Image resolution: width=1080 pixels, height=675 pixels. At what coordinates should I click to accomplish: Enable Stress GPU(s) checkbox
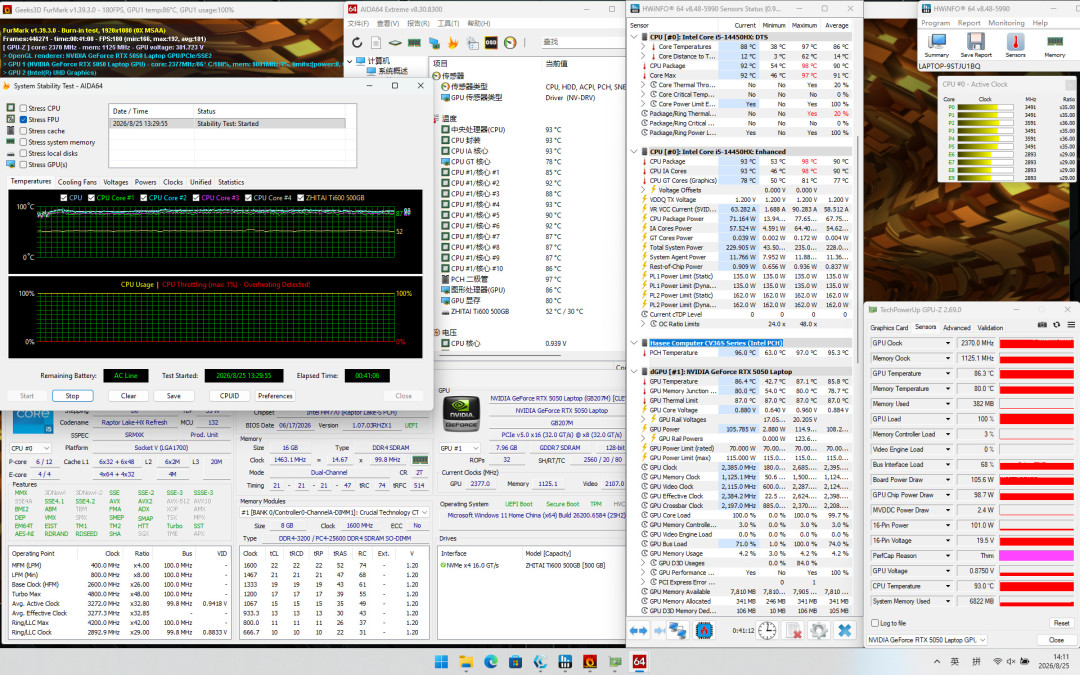[x=23, y=165]
